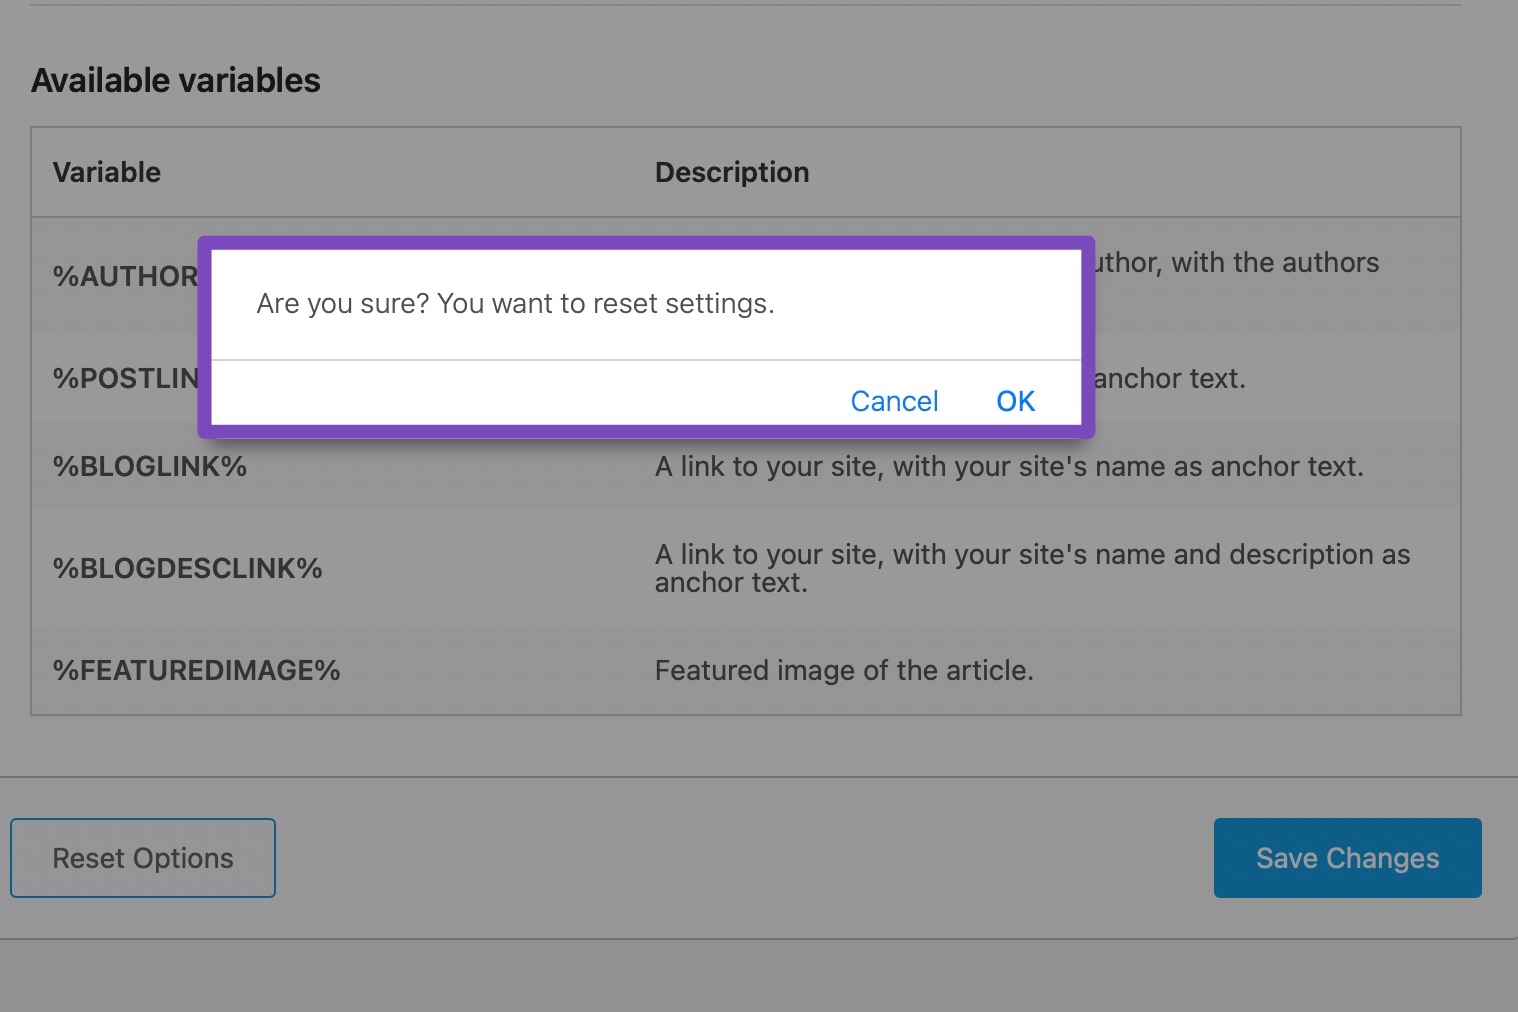The width and height of the screenshot is (1518, 1012).
Task: Click the author description text beside the dialog
Action: point(1237,262)
